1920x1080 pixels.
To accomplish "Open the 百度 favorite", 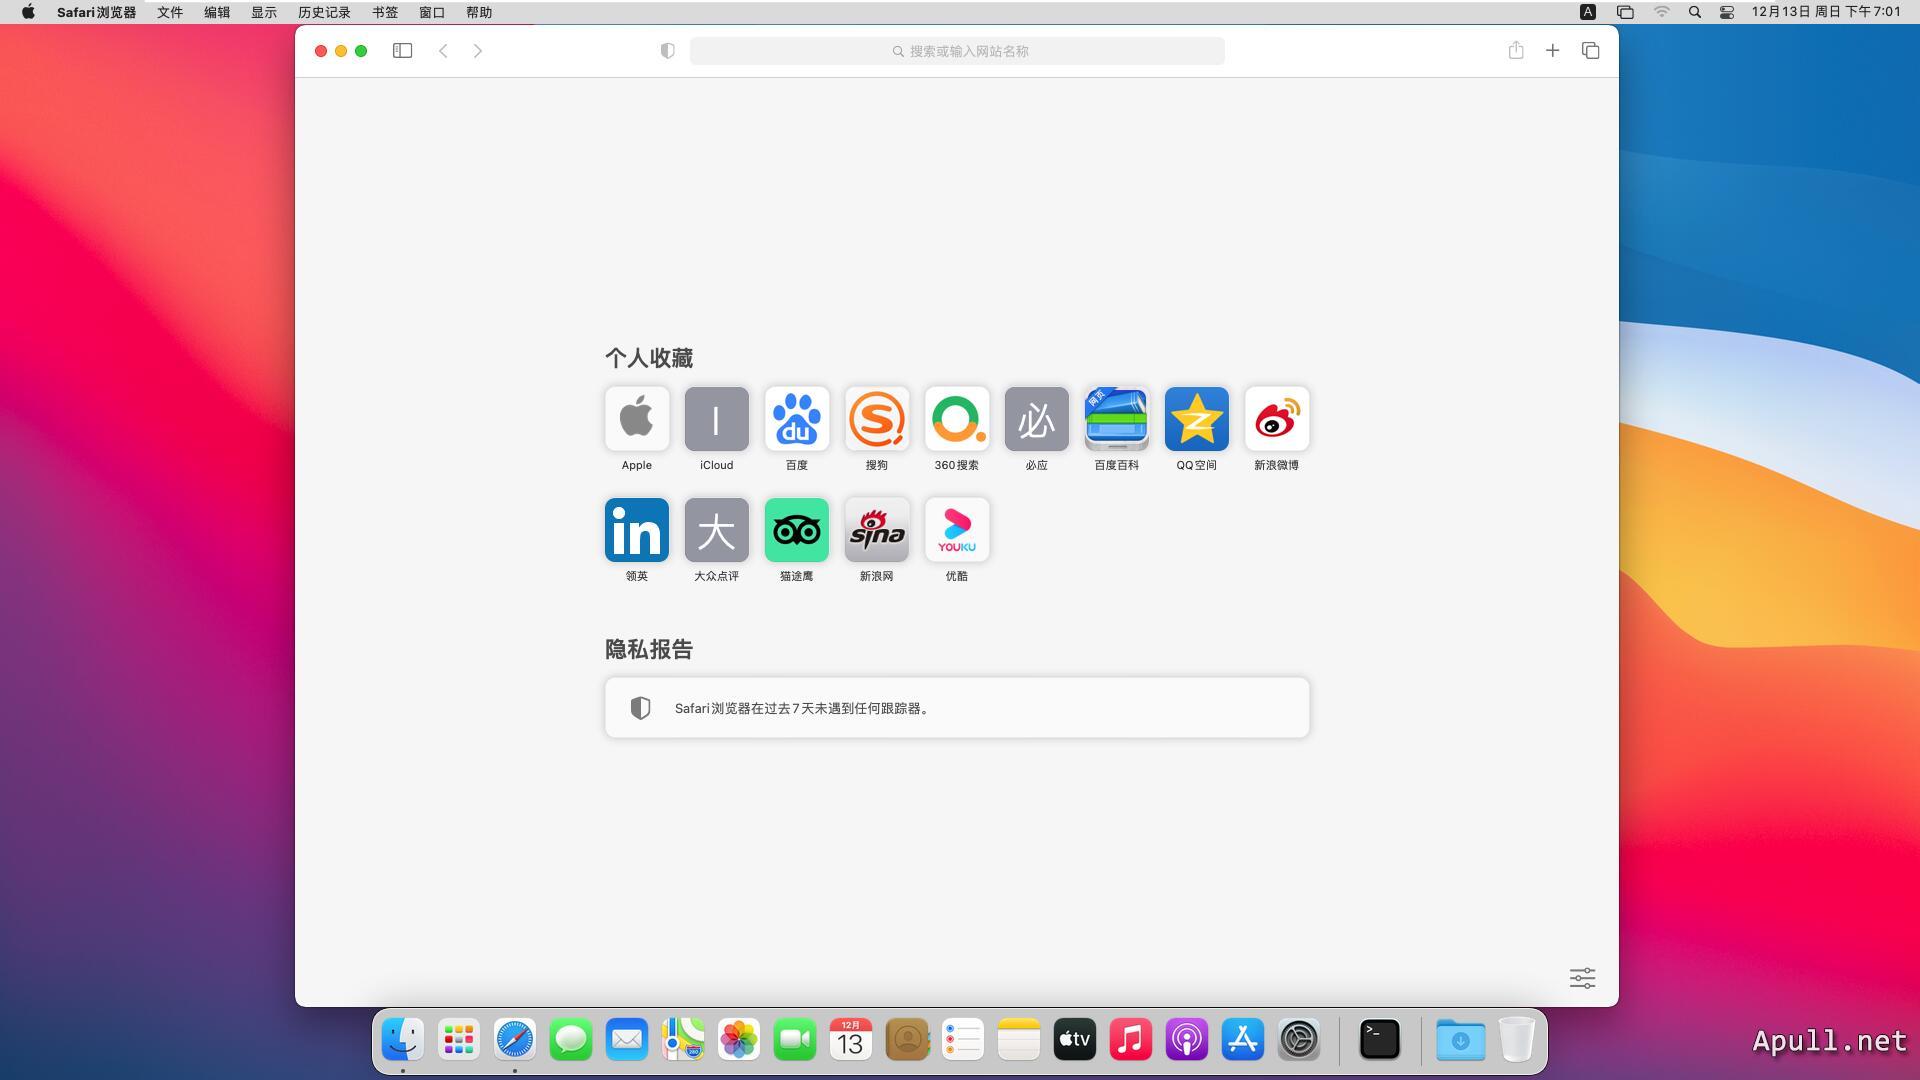I will 797,419.
